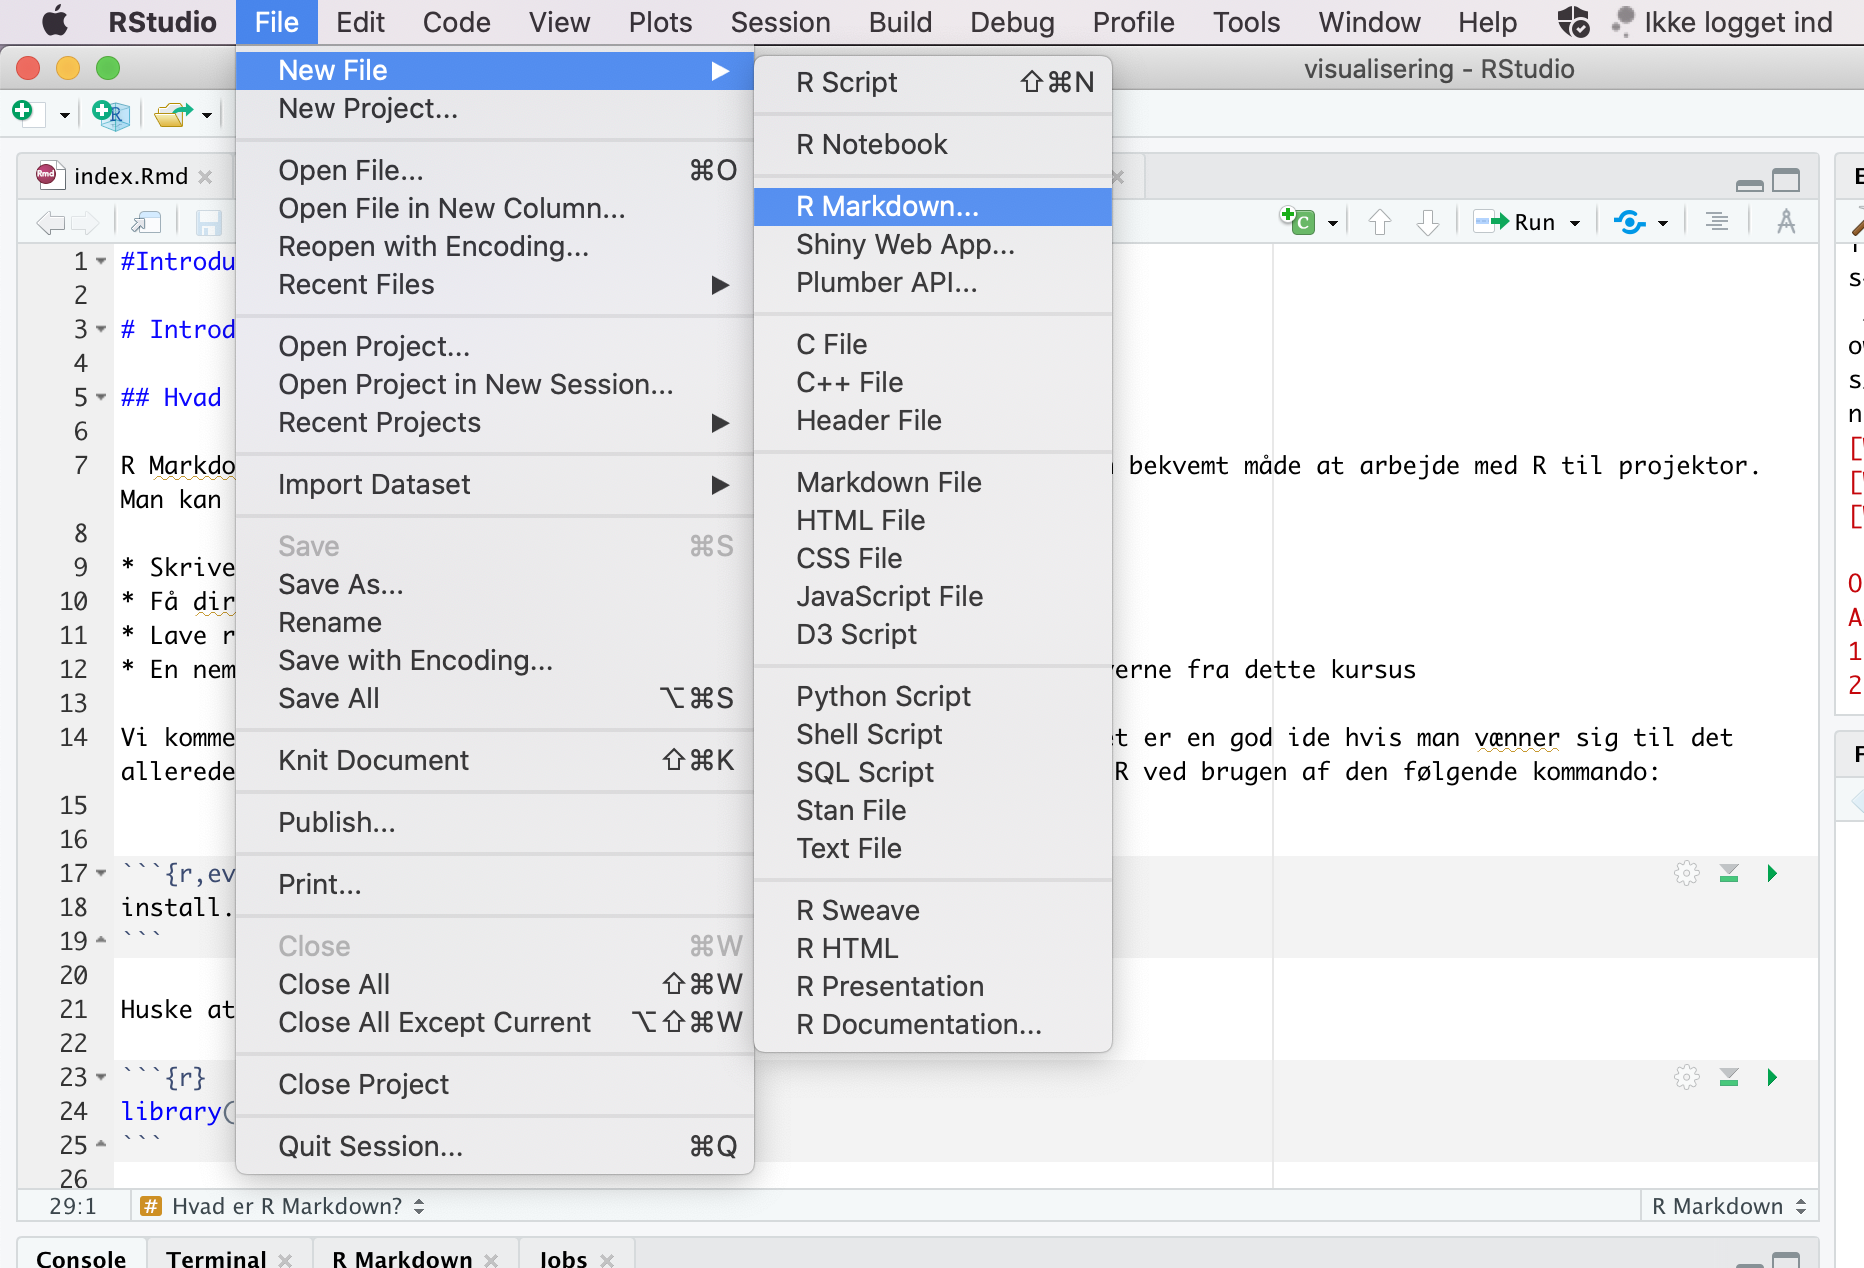
Task: Click Close All Except Current menu item
Action: click(494, 1023)
